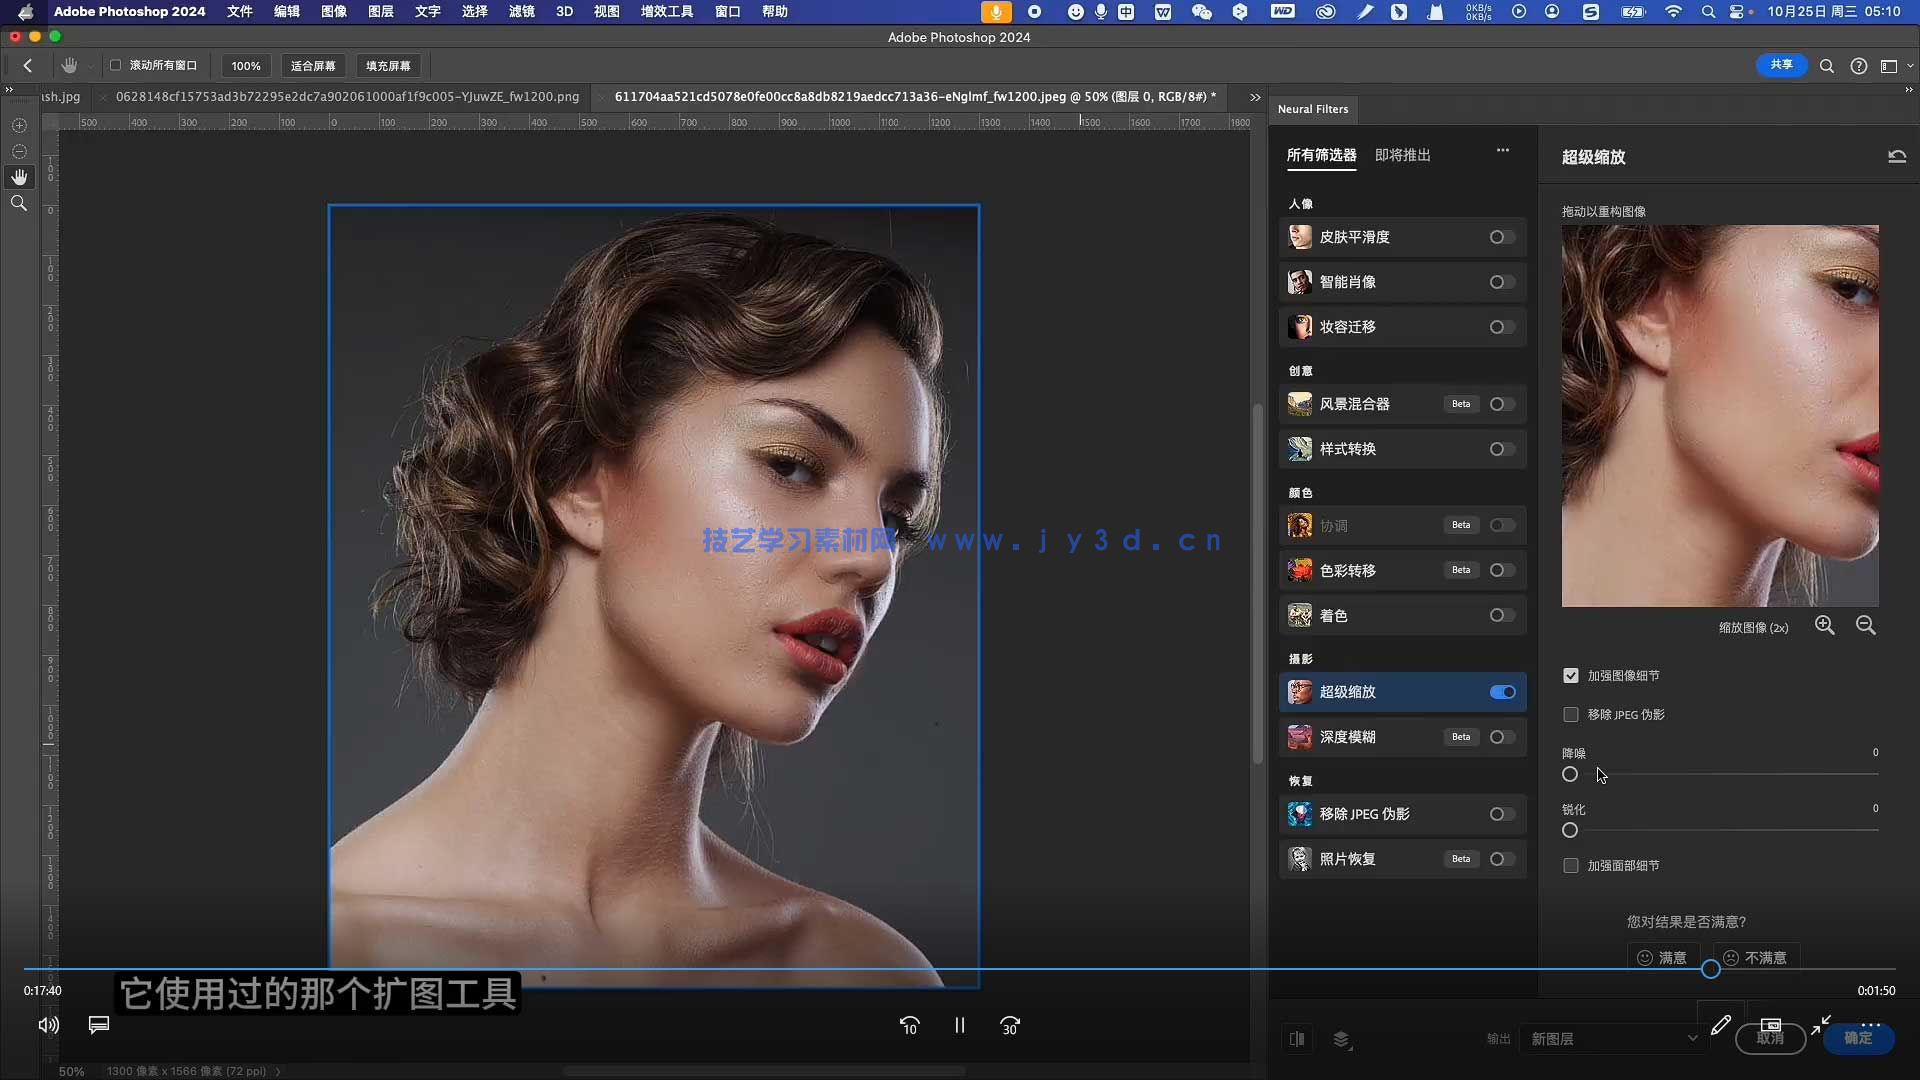Enable the 移除 JPEG 伪影 checkbox
Screen dimensions: 1920x1080
[x=1571, y=715]
